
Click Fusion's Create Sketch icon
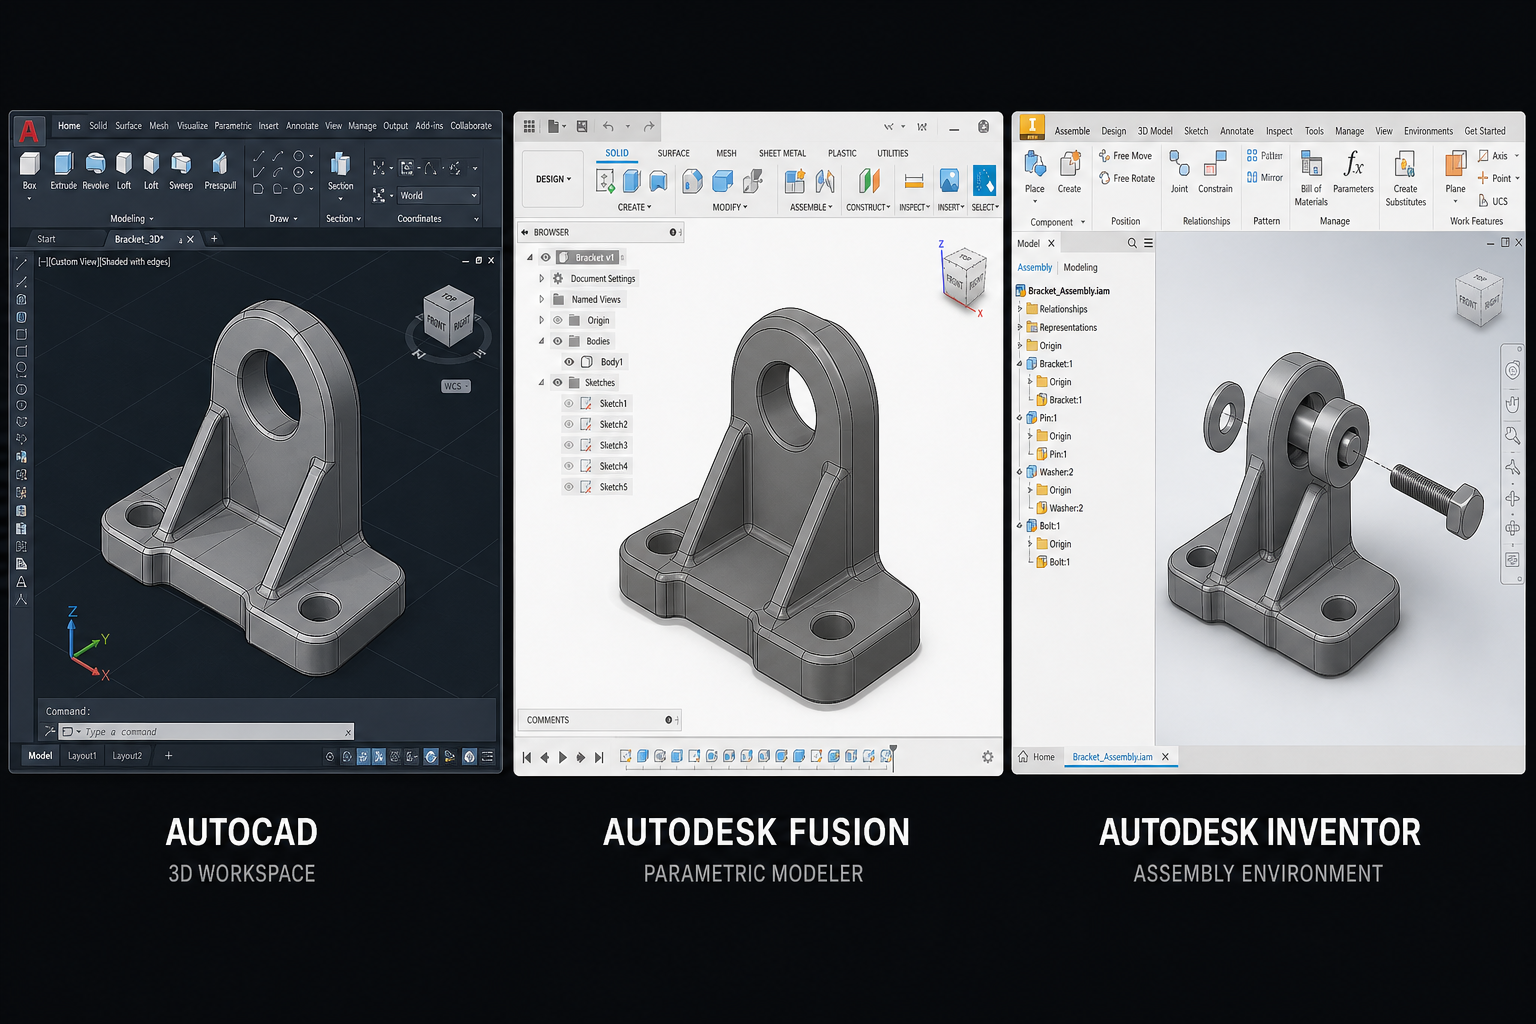coord(605,181)
